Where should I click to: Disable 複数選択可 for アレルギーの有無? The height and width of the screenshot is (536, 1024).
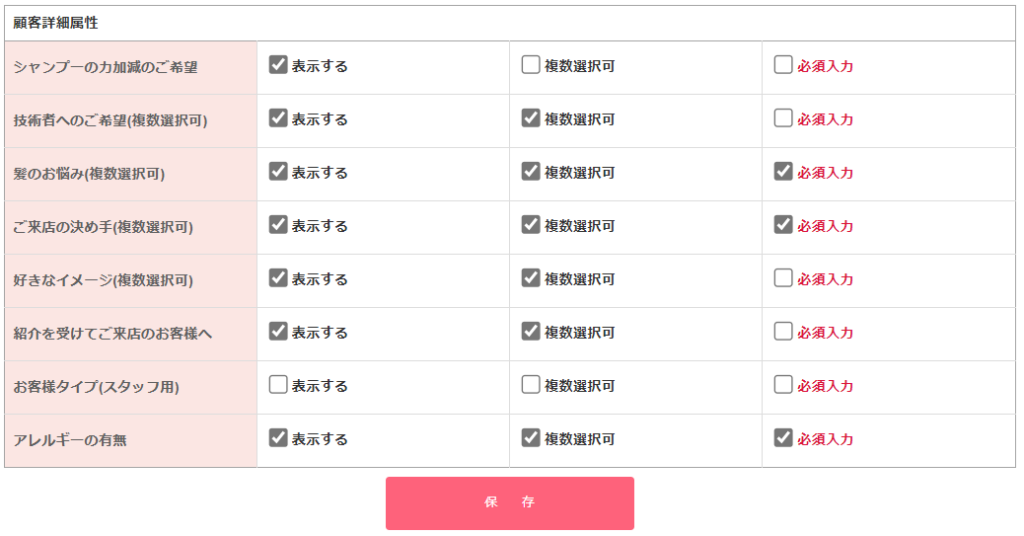531,438
